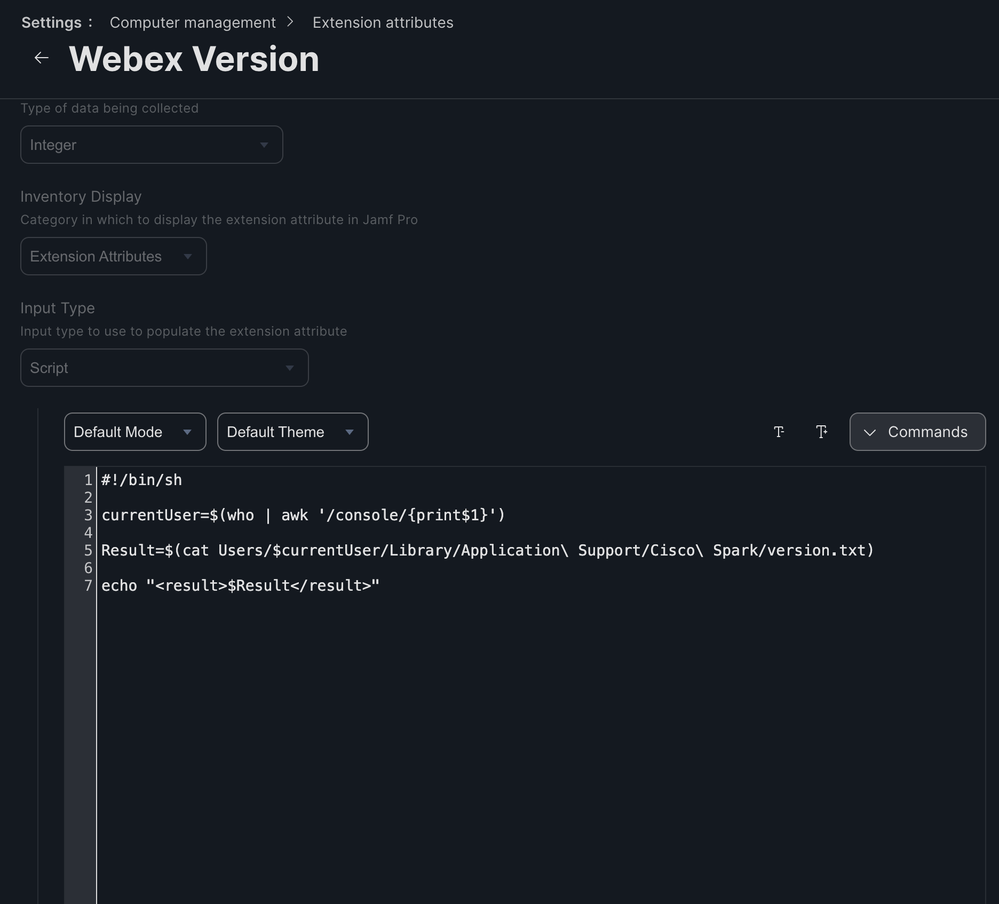
Task: Click the Commands button chevron icon
Action: pos(870,433)
